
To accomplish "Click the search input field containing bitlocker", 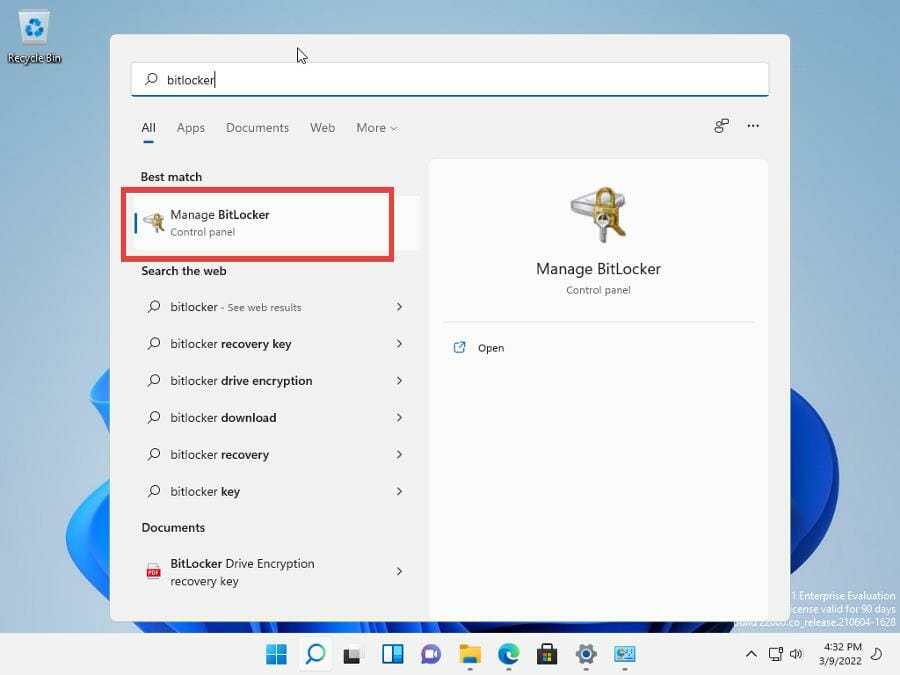I will coord(450,79).
